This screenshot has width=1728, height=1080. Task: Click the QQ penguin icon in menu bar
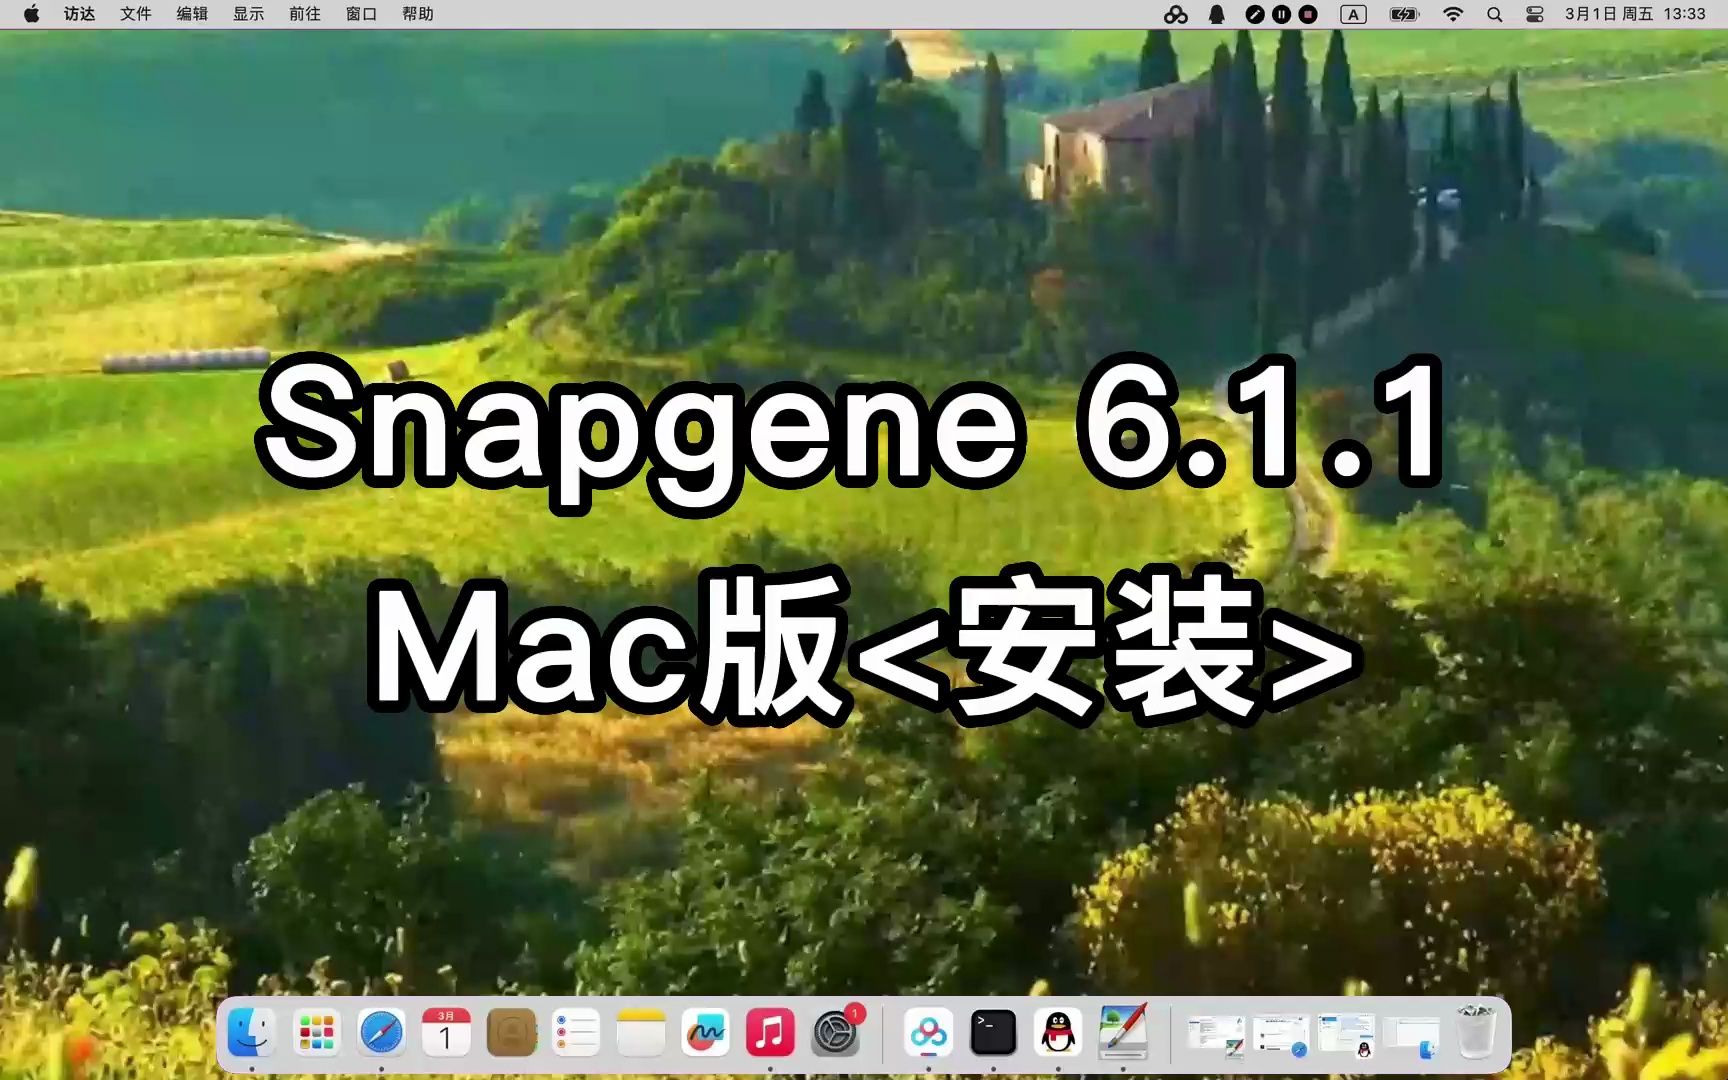point(1217,14)
